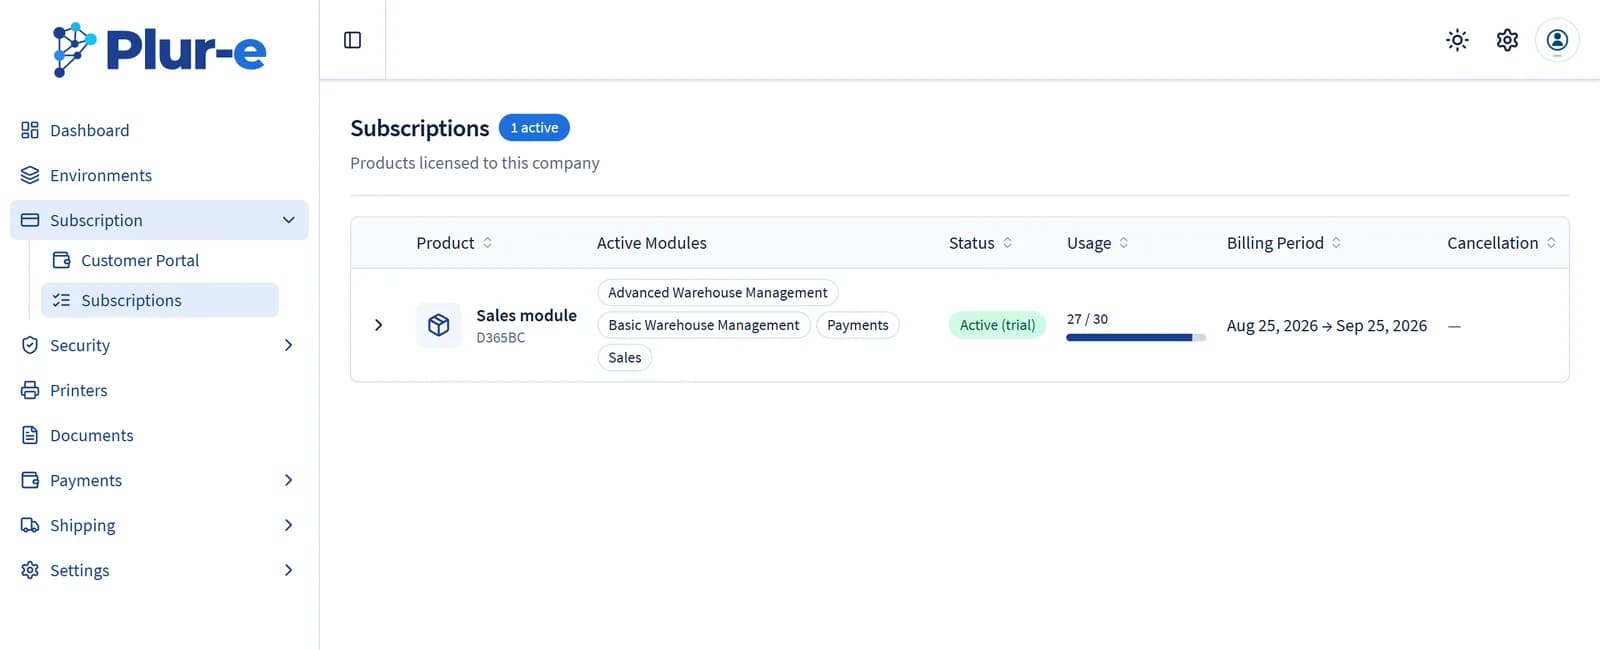Click the Subscription card icon
The width and height of the screenshot is (1600, 650).
coord(30,220)
